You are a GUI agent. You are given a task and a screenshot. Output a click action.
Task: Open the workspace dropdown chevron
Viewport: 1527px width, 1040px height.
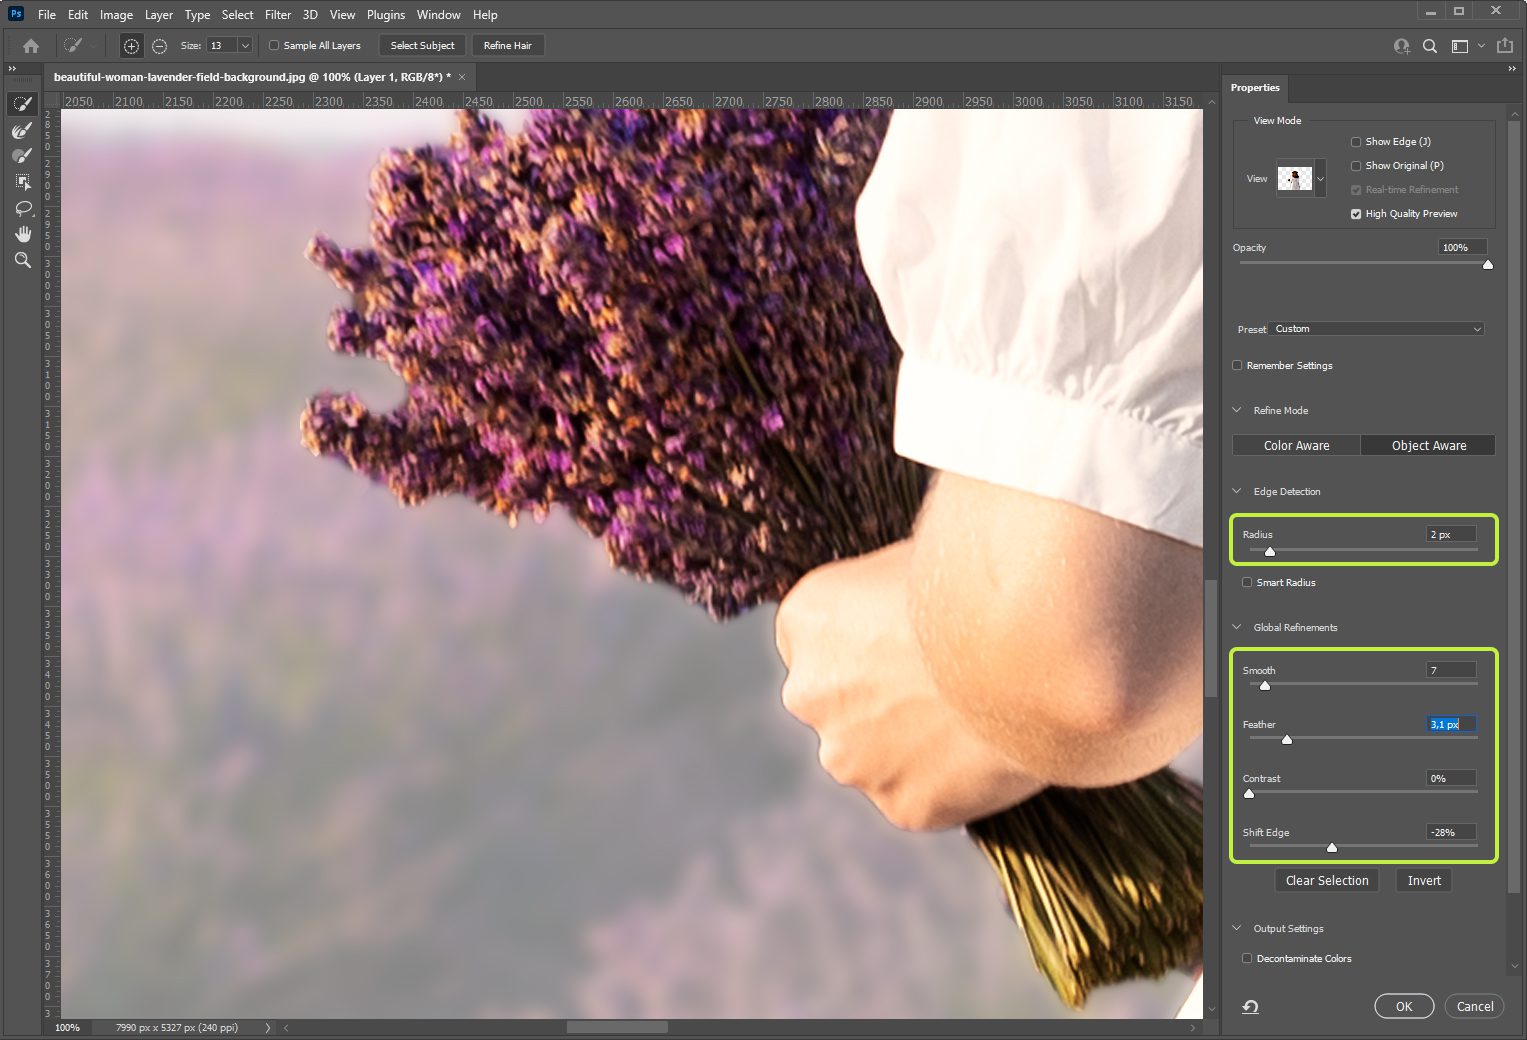click(1481, 46)
